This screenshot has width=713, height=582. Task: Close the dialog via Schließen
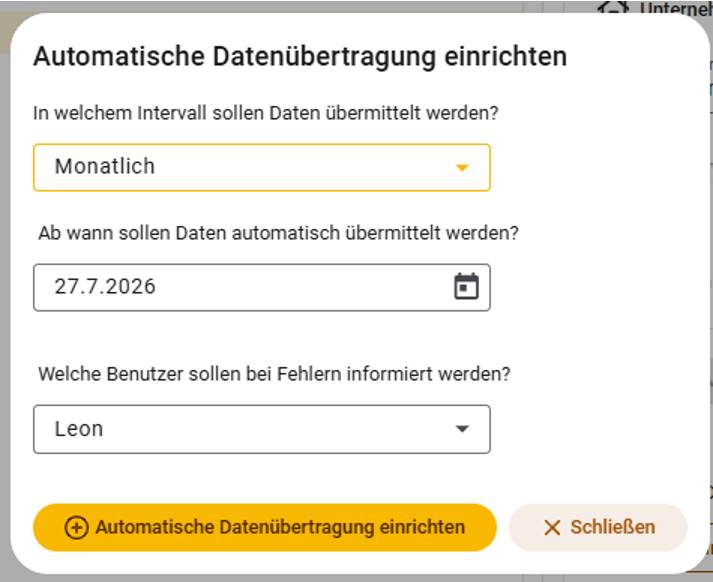(x=598, y=527)
